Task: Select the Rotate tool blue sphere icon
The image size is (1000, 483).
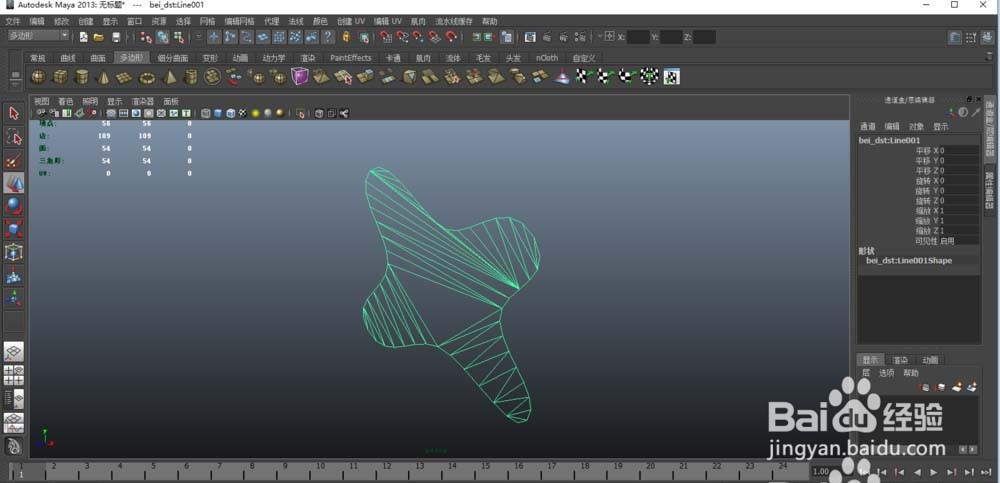Action: [14, 206]
